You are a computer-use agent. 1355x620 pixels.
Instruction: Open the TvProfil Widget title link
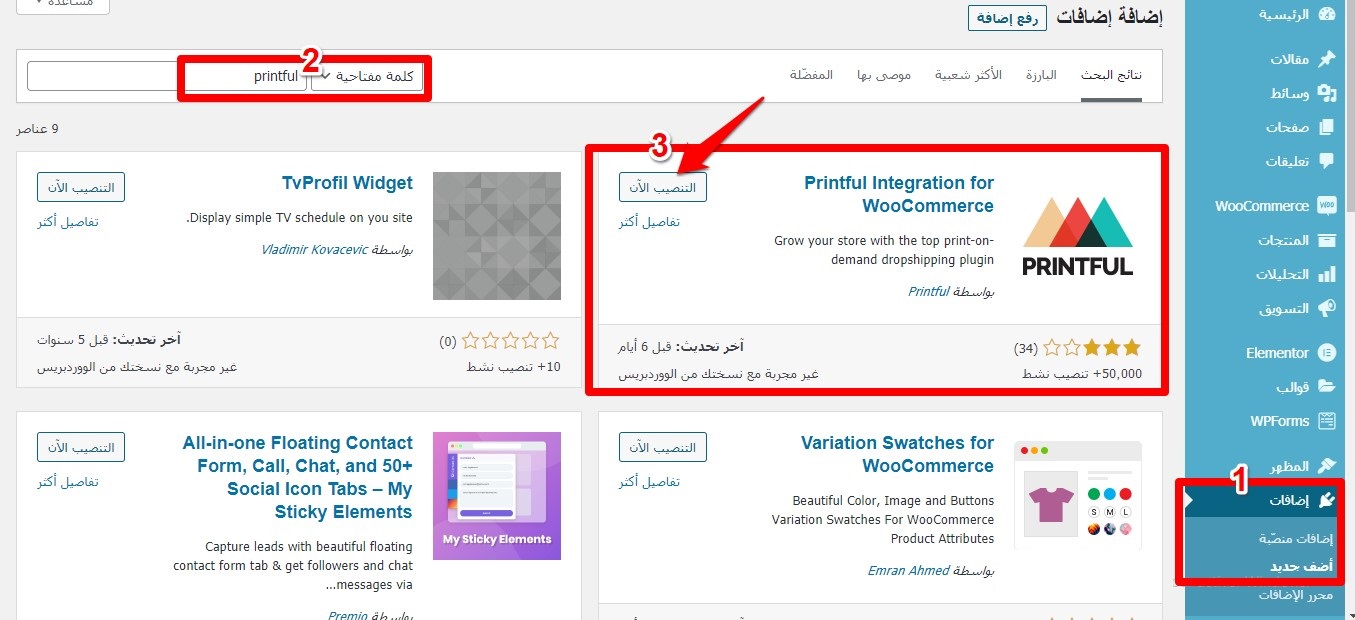(x=347, y=183)
